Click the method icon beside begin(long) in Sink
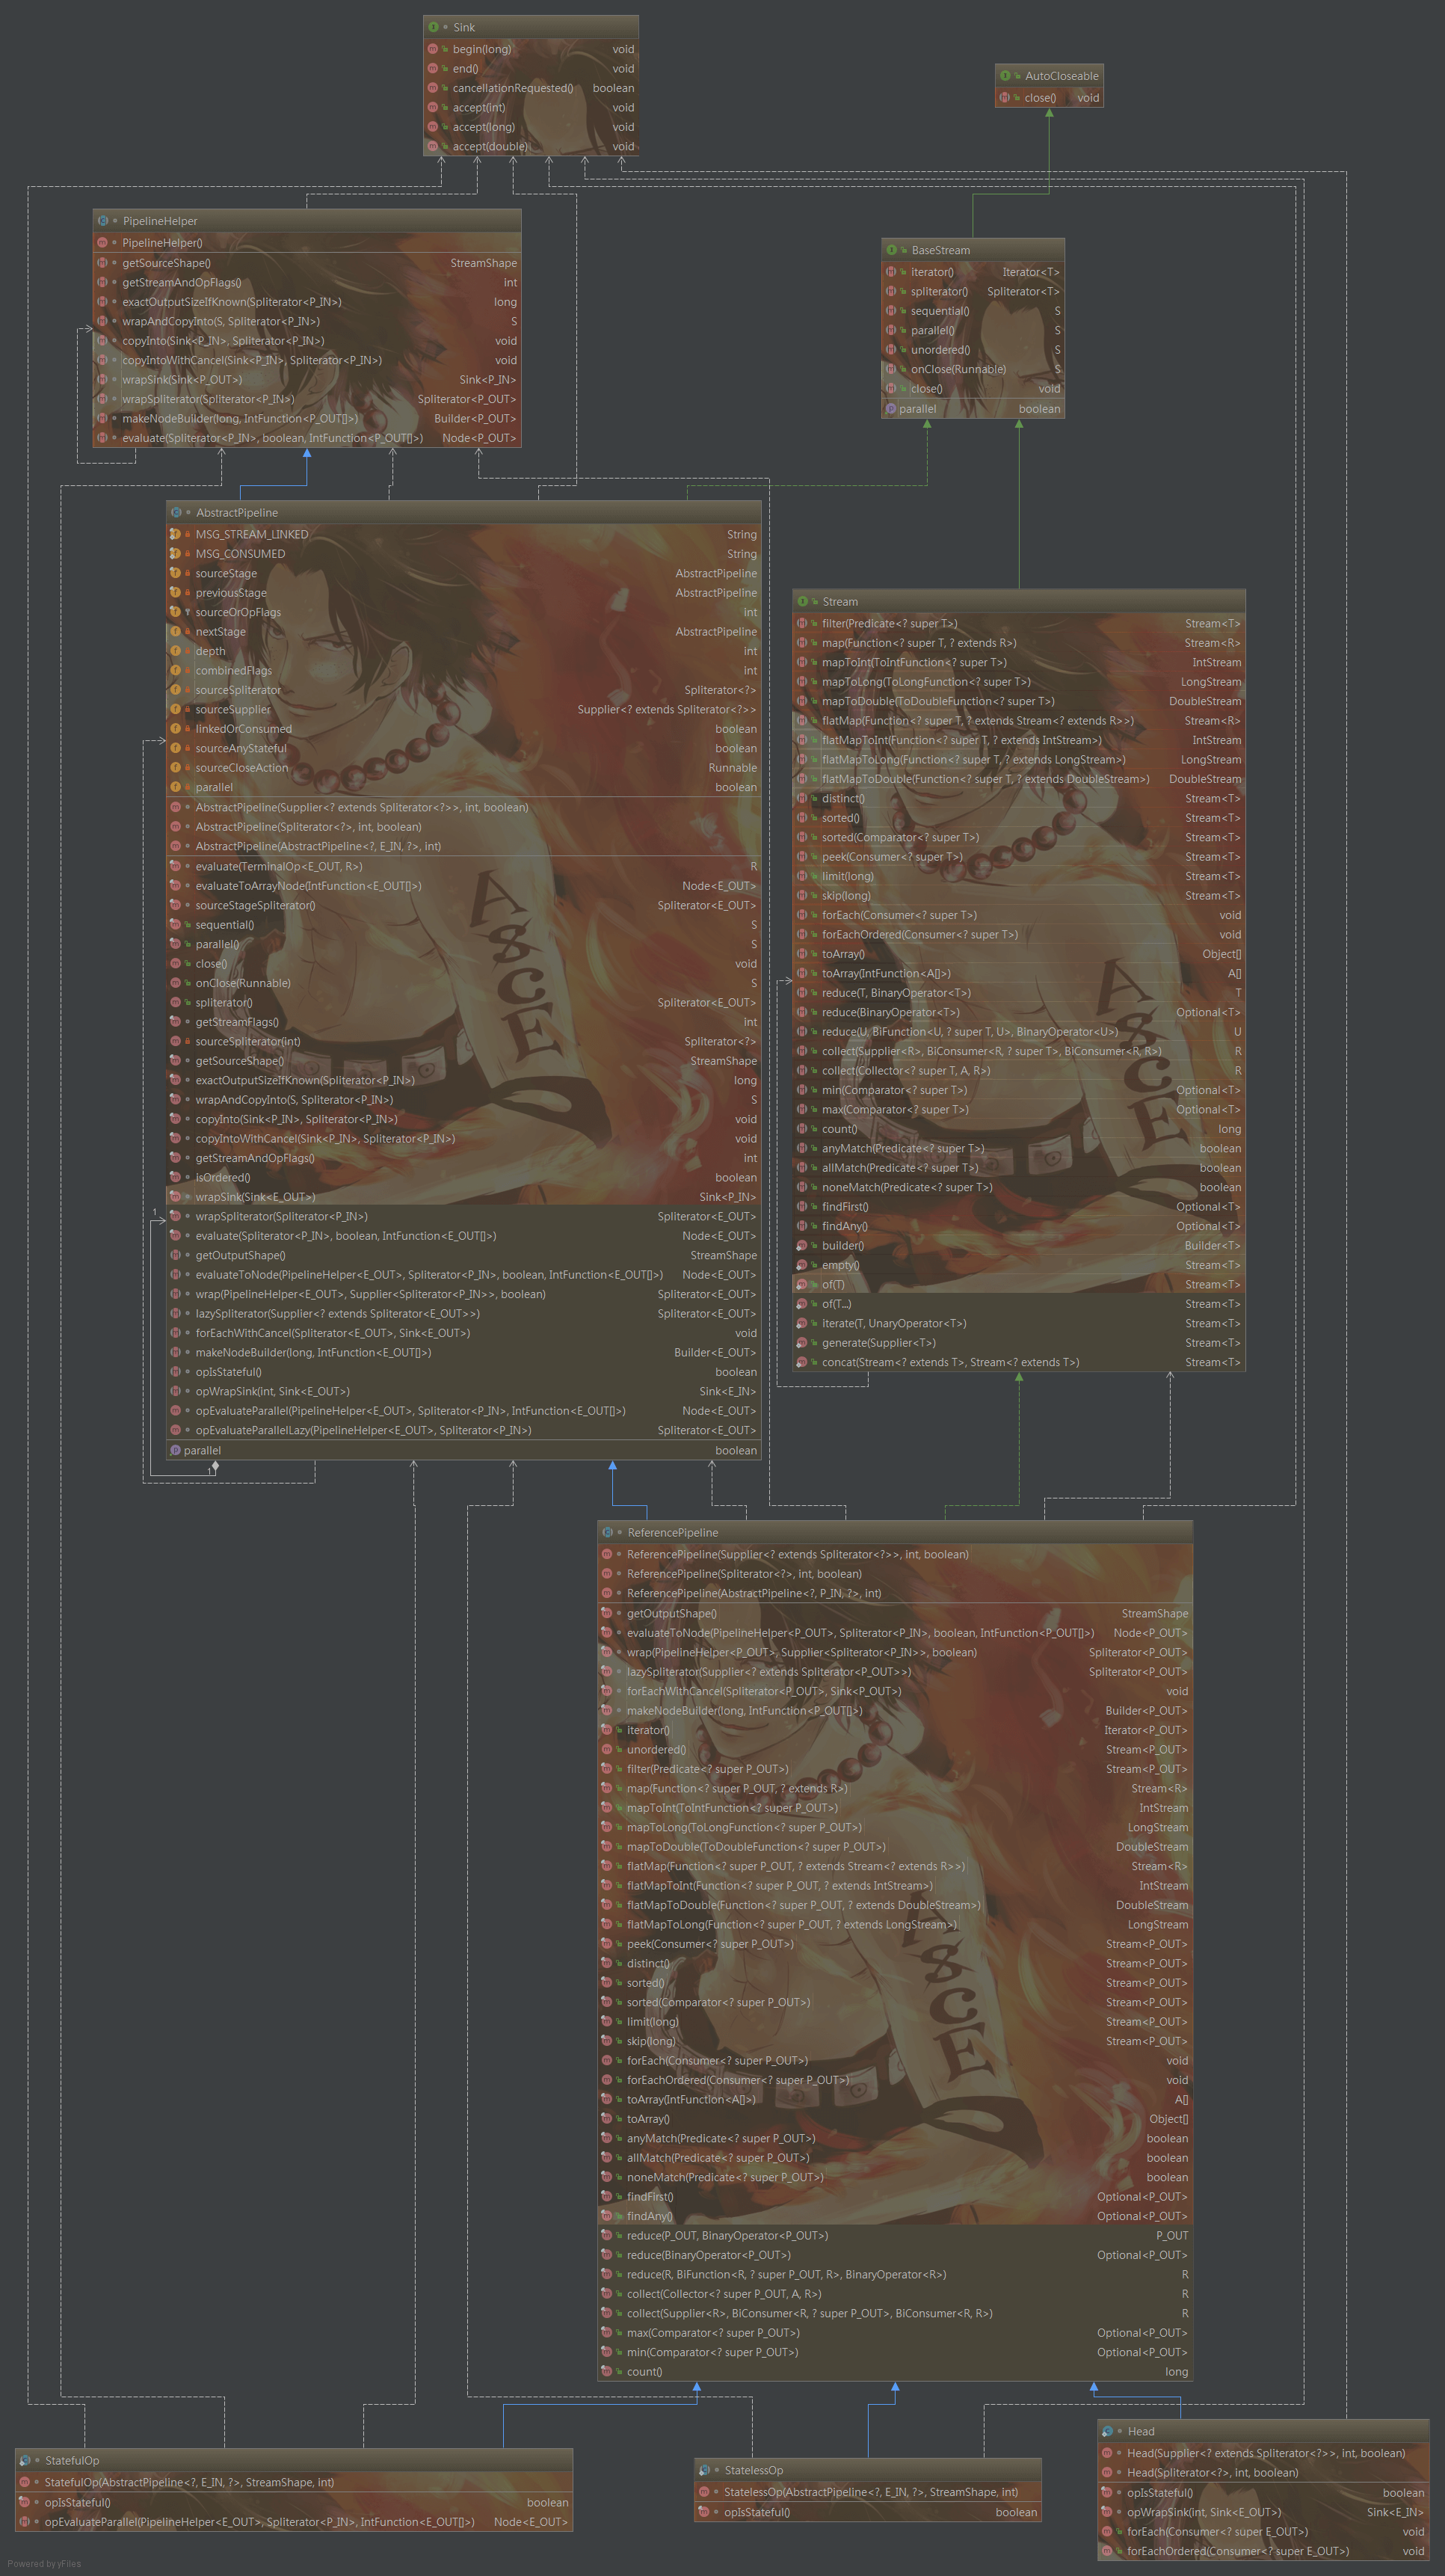Viewport: 1445px width, 2576px height. point(433,49)
